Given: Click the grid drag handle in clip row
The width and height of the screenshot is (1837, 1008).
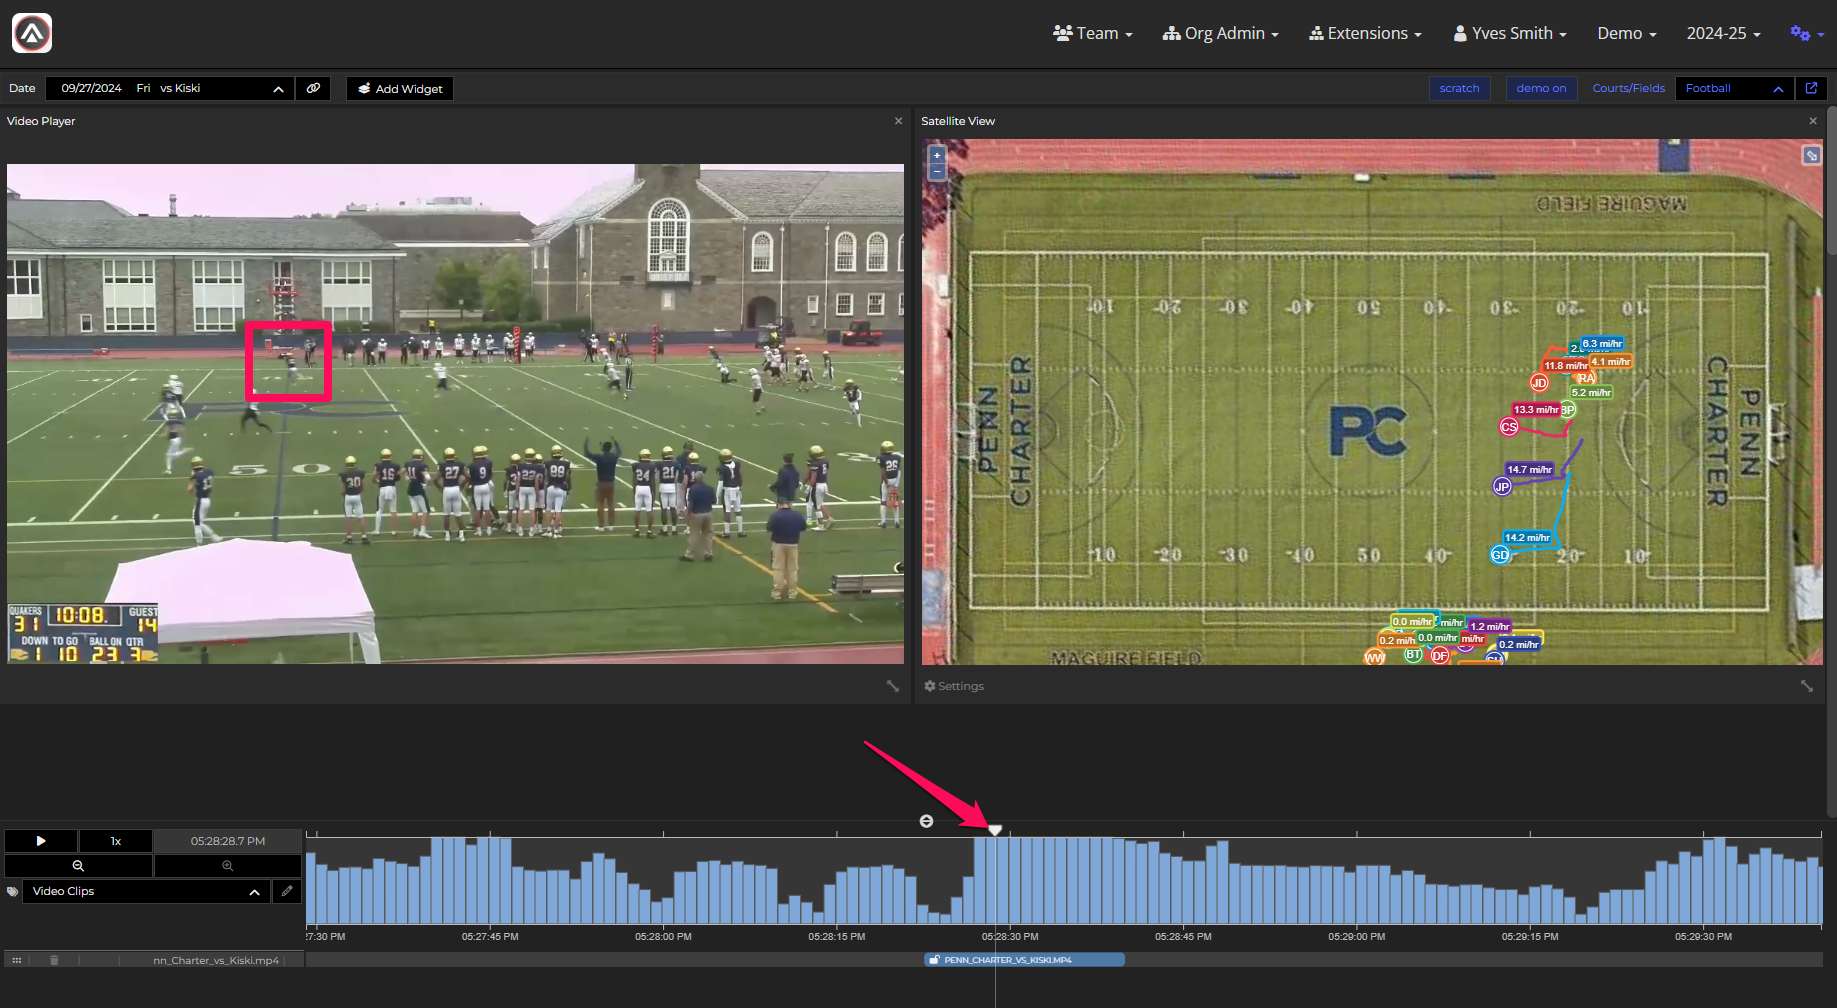Looking at the screenshot, I should pyautogui.click(x=17, y=960).
